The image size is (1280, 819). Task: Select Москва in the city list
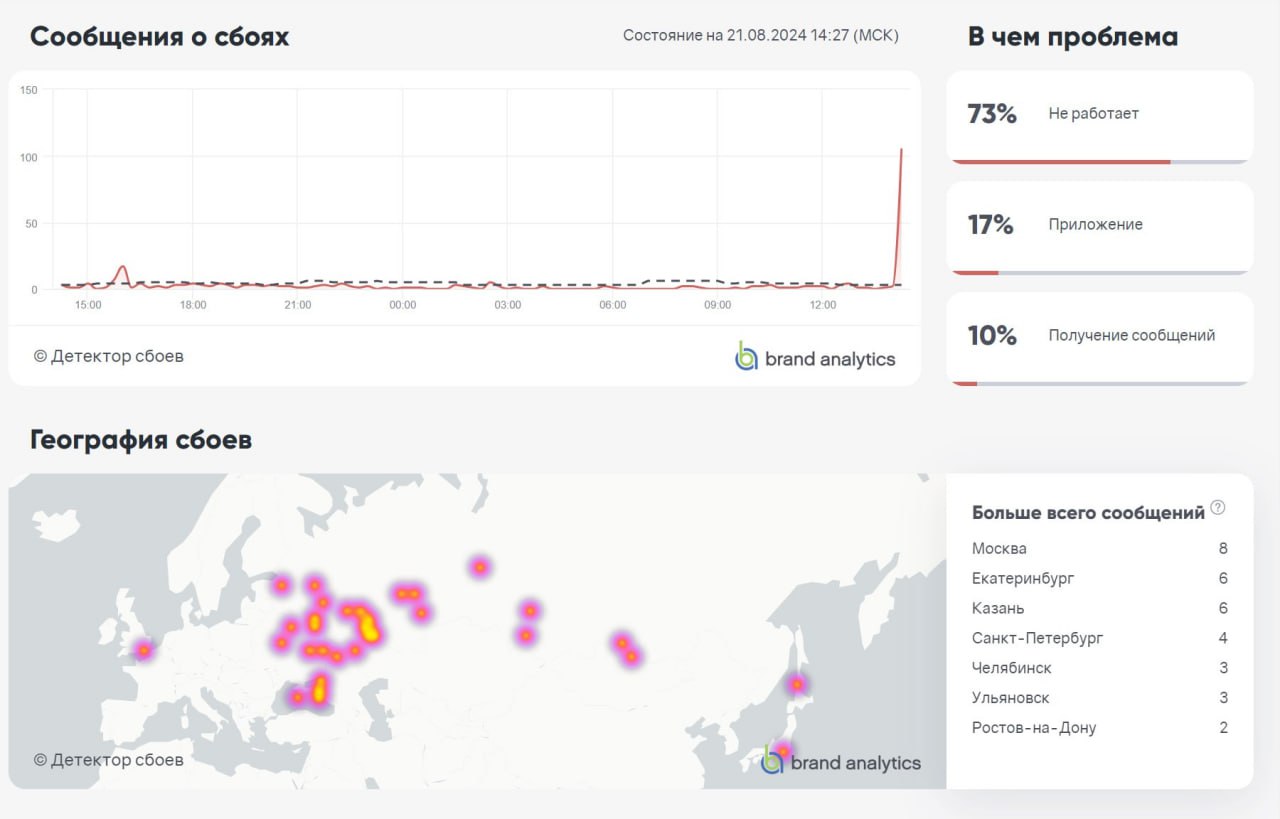click(x=999, y=548)
